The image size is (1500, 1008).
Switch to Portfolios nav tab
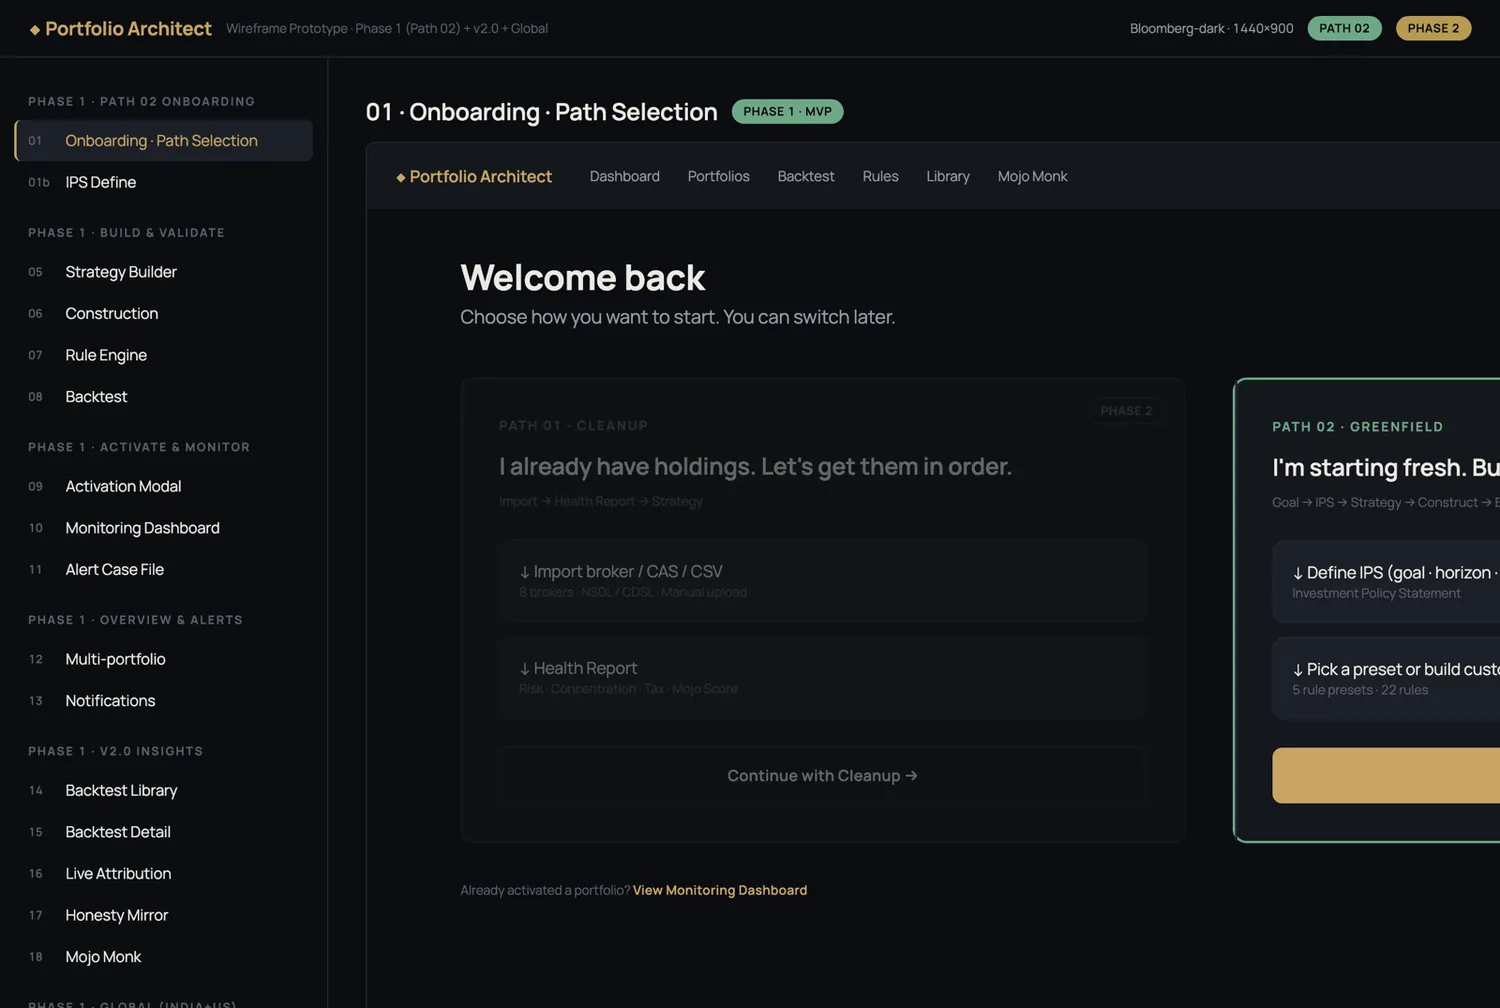(718, 176)
